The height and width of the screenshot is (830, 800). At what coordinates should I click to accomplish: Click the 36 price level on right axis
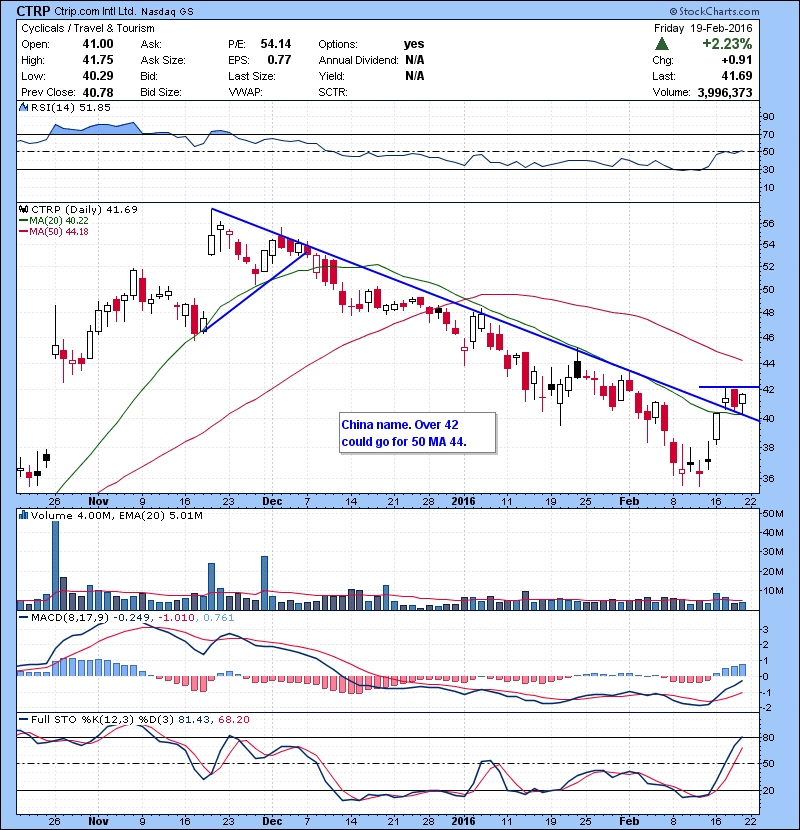[768, 478]
